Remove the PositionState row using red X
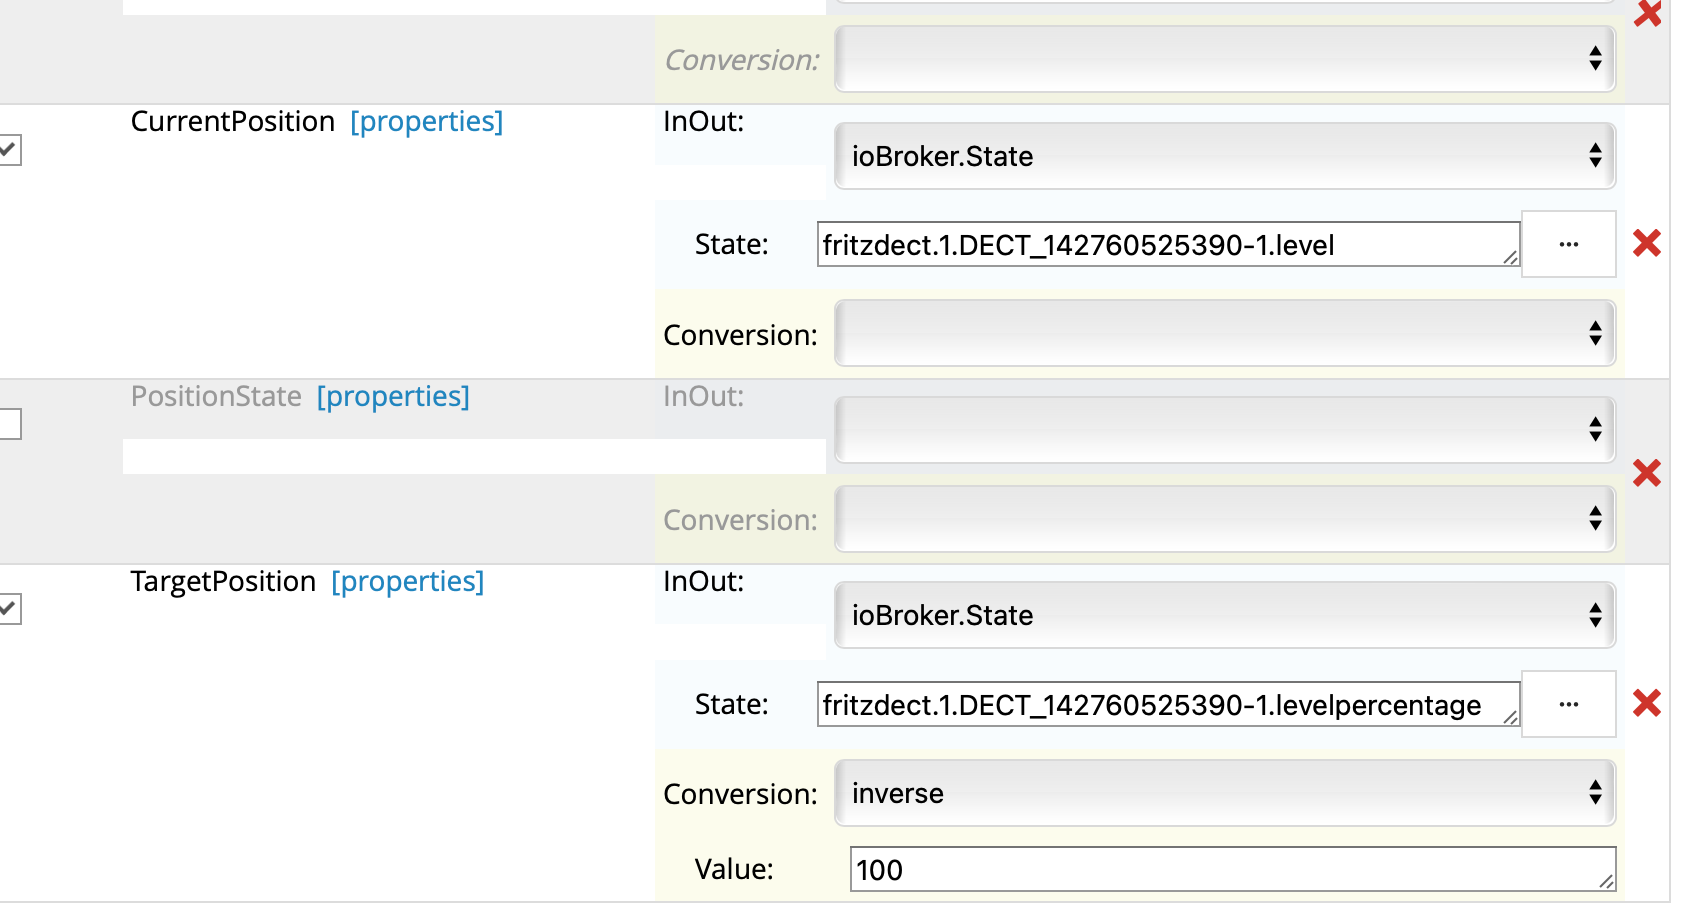The width and height of the screenshot is (1684, 916). click(1646, 472)
